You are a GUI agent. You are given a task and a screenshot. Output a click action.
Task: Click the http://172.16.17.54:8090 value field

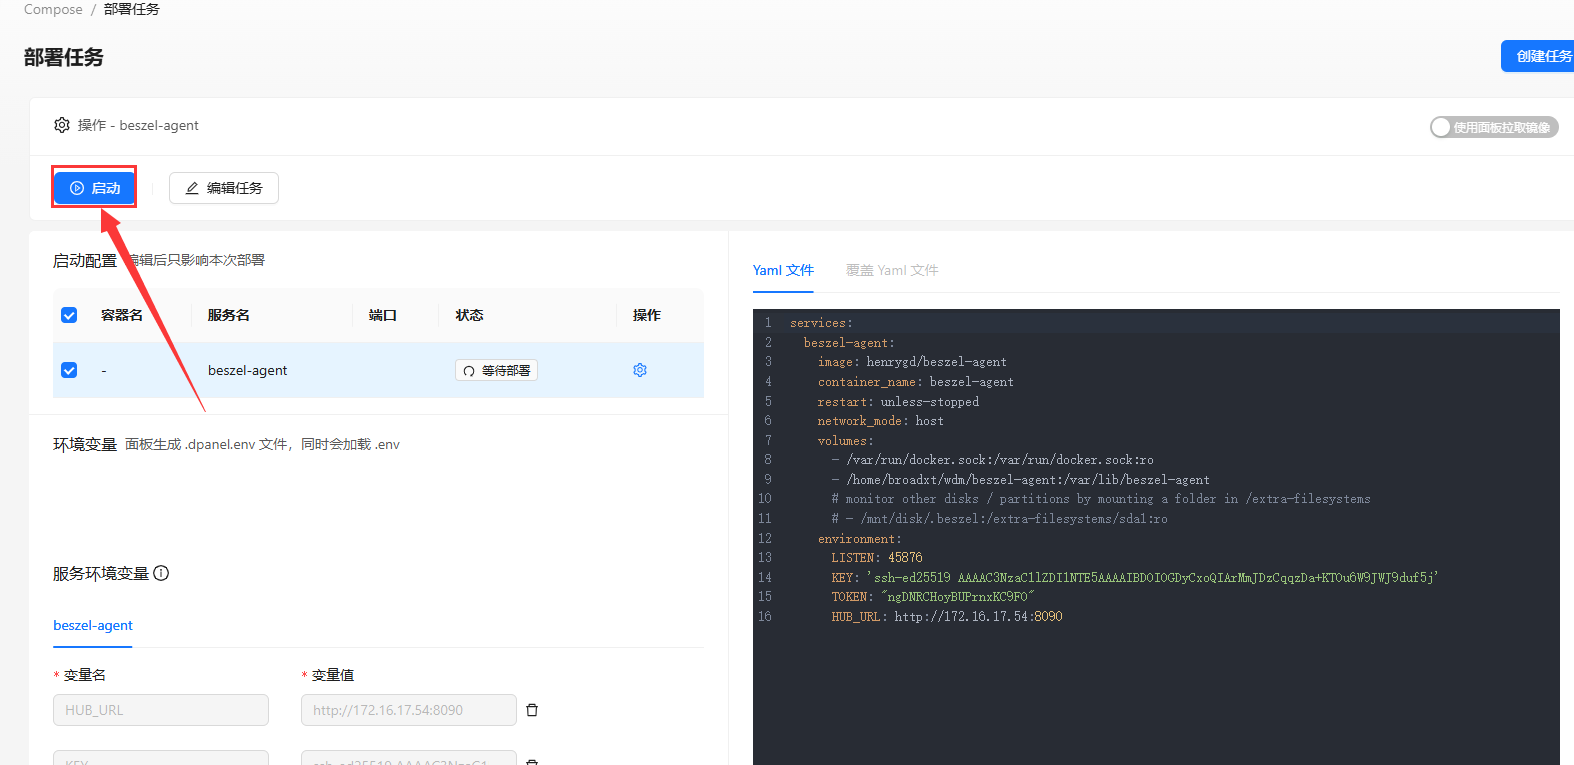coord(409,710)
